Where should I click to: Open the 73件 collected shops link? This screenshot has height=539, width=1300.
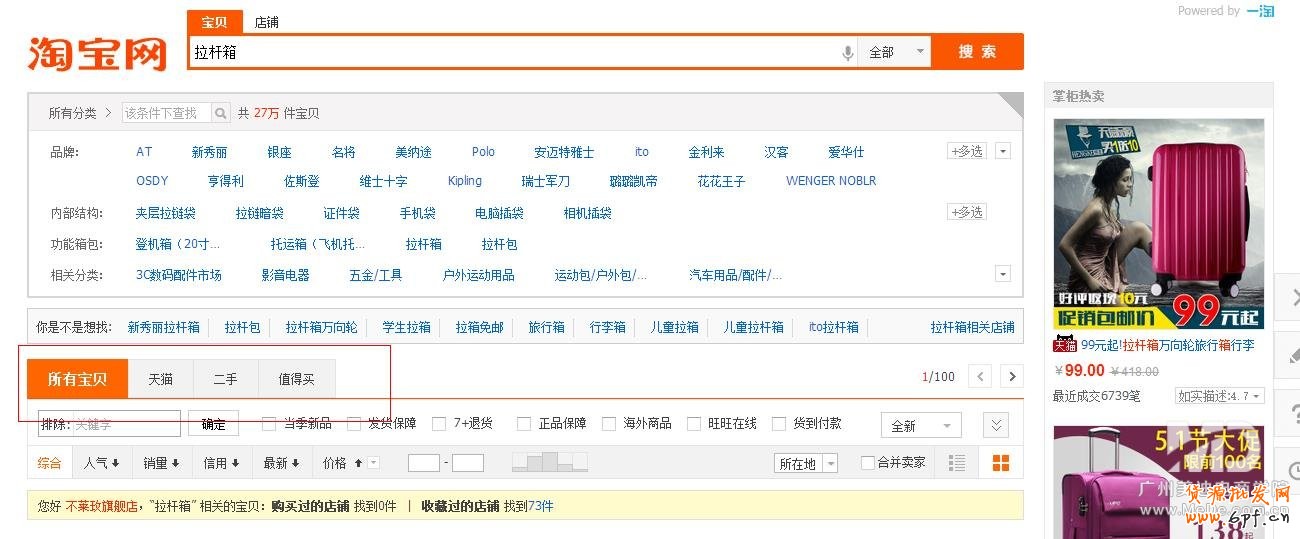(541, 506)
